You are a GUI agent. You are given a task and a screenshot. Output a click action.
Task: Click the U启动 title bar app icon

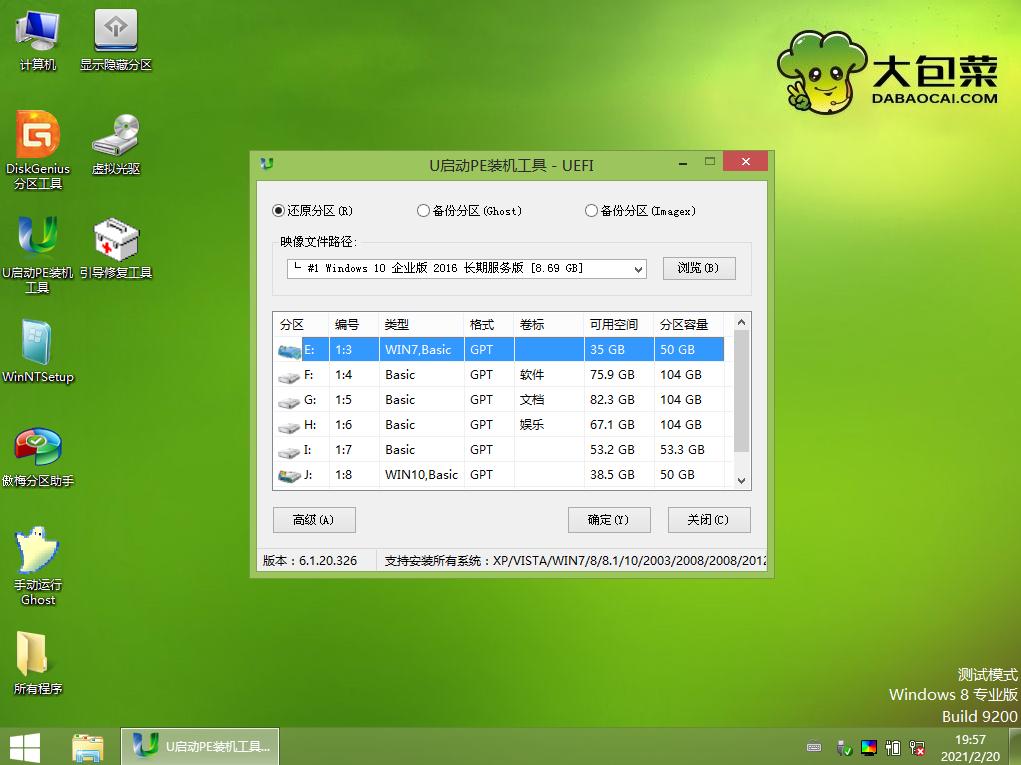[x=267, y=163]
